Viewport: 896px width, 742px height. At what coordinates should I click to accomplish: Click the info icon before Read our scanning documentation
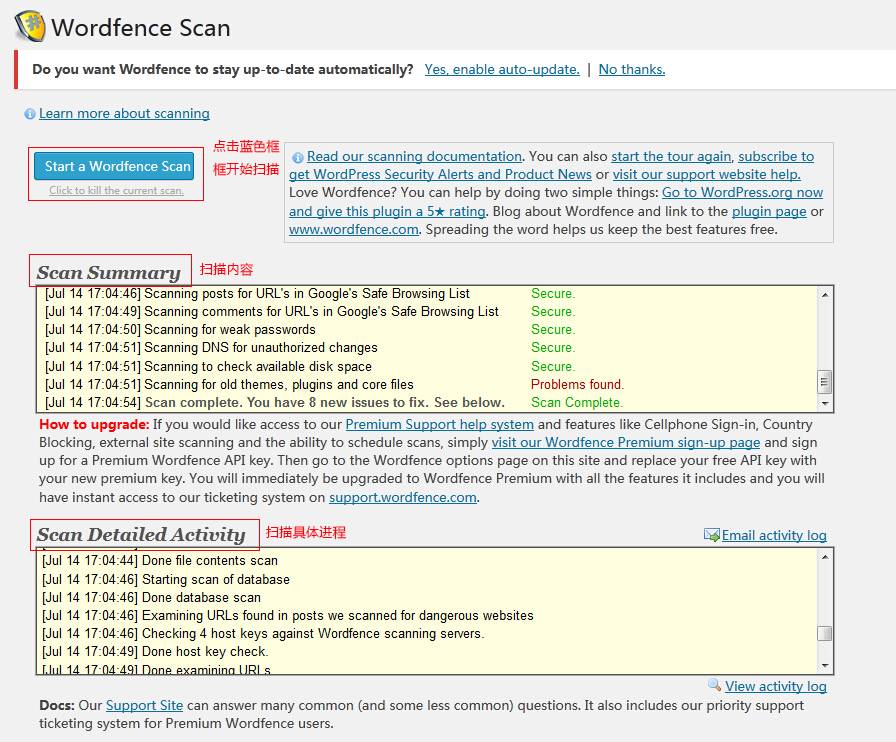pos(298,157)
